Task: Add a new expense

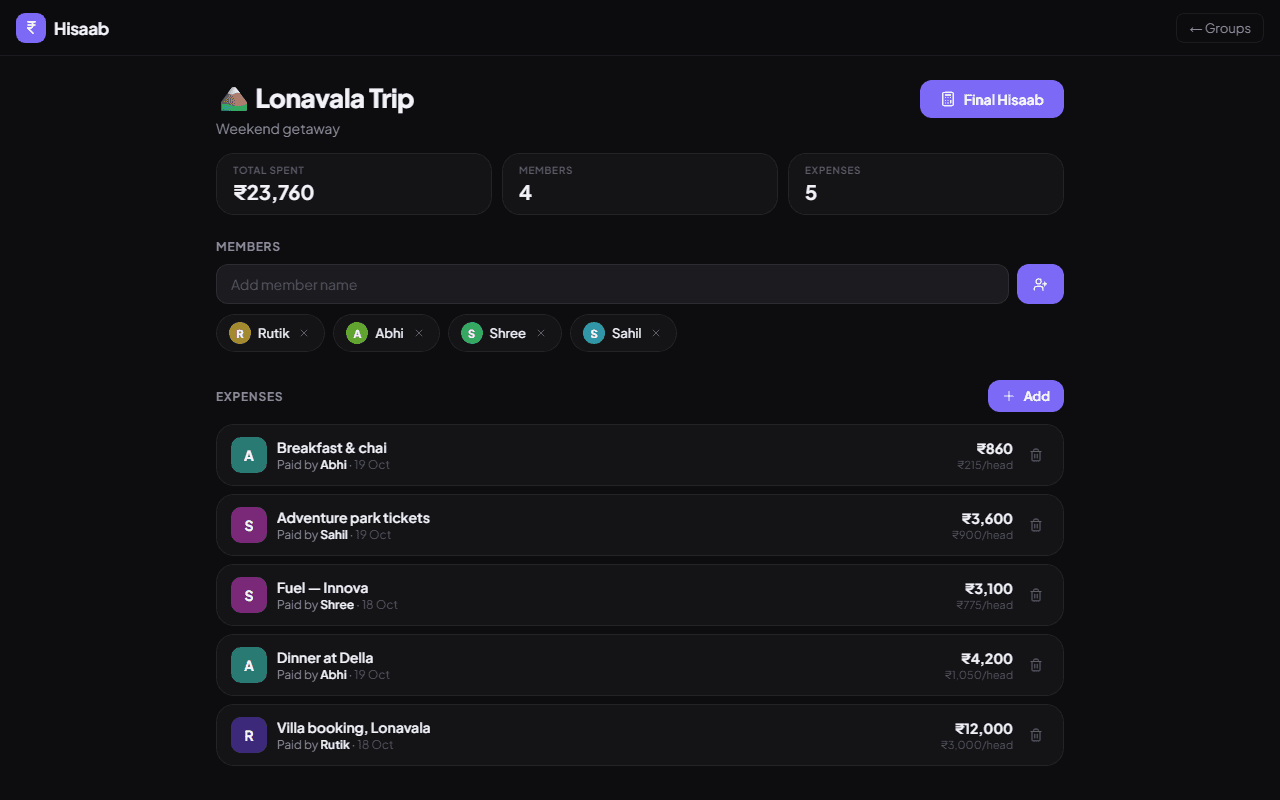Action: [1026, 396]
